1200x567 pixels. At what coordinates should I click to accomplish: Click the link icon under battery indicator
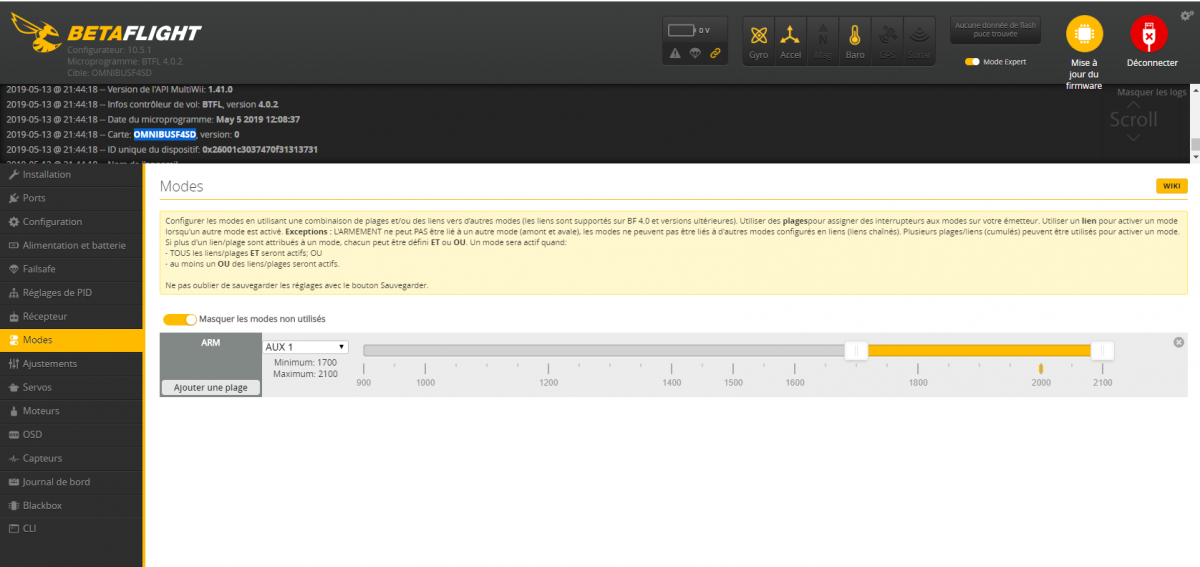pyautogui.click(x=715, y=53)
